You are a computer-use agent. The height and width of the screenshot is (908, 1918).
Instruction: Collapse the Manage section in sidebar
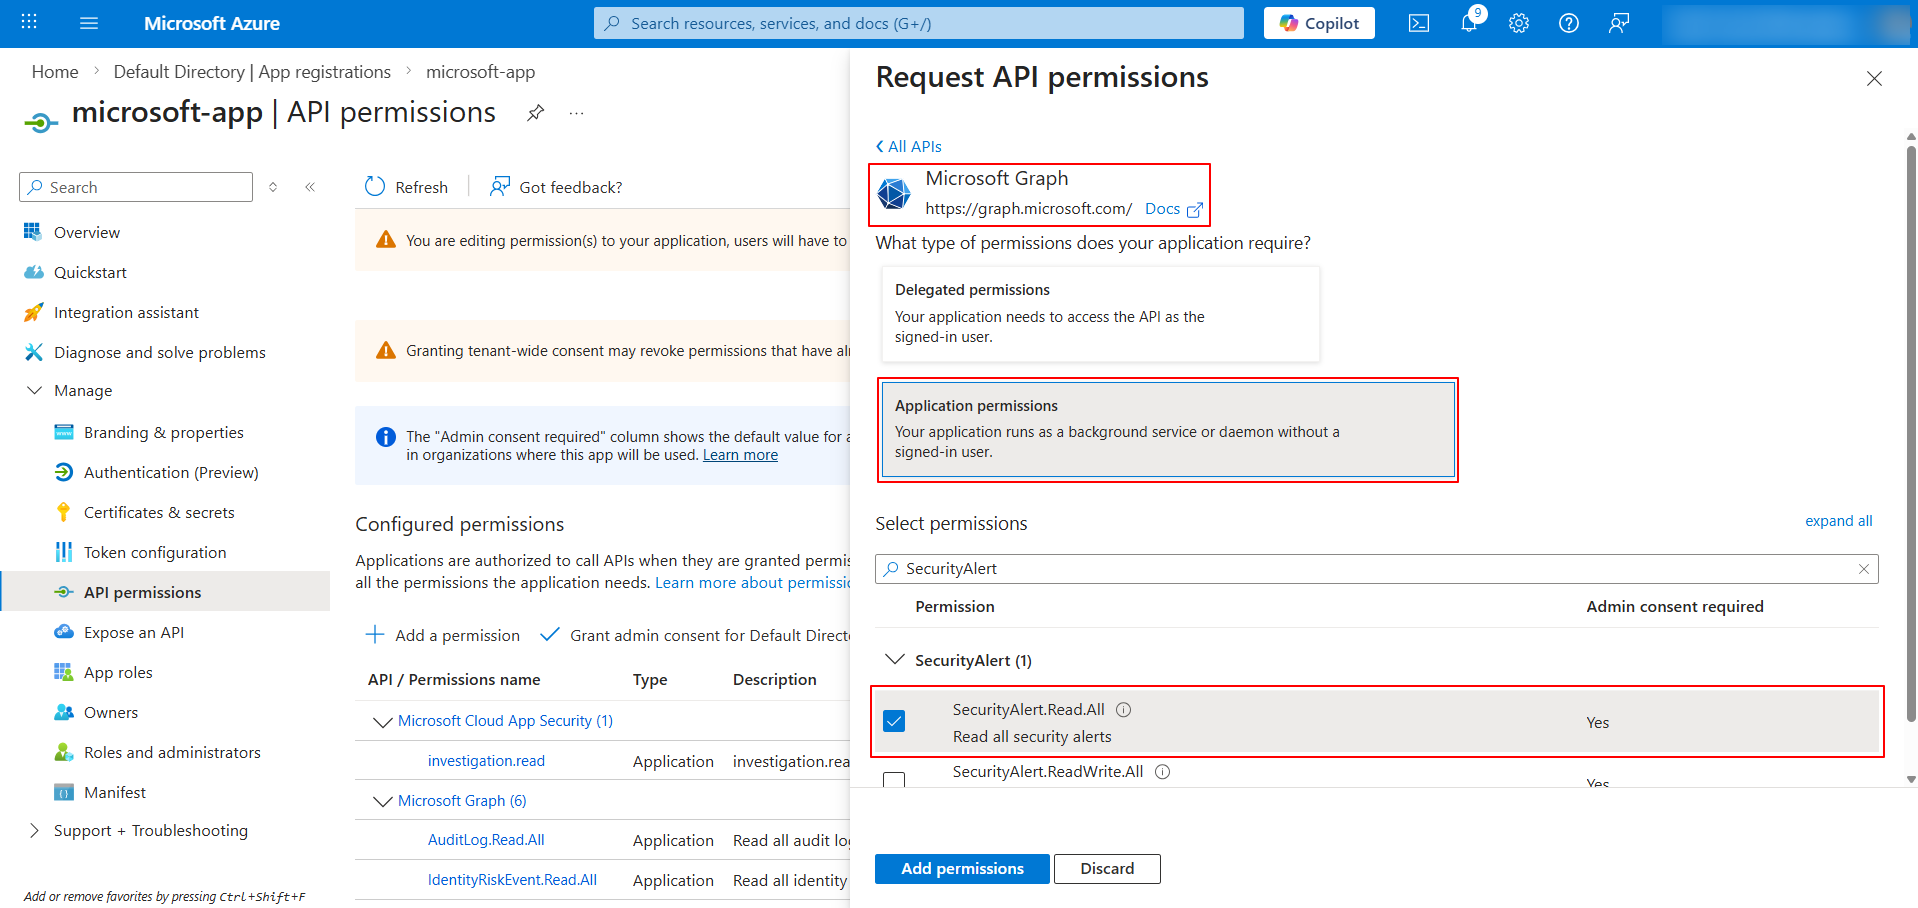click(x=34, y=391)
